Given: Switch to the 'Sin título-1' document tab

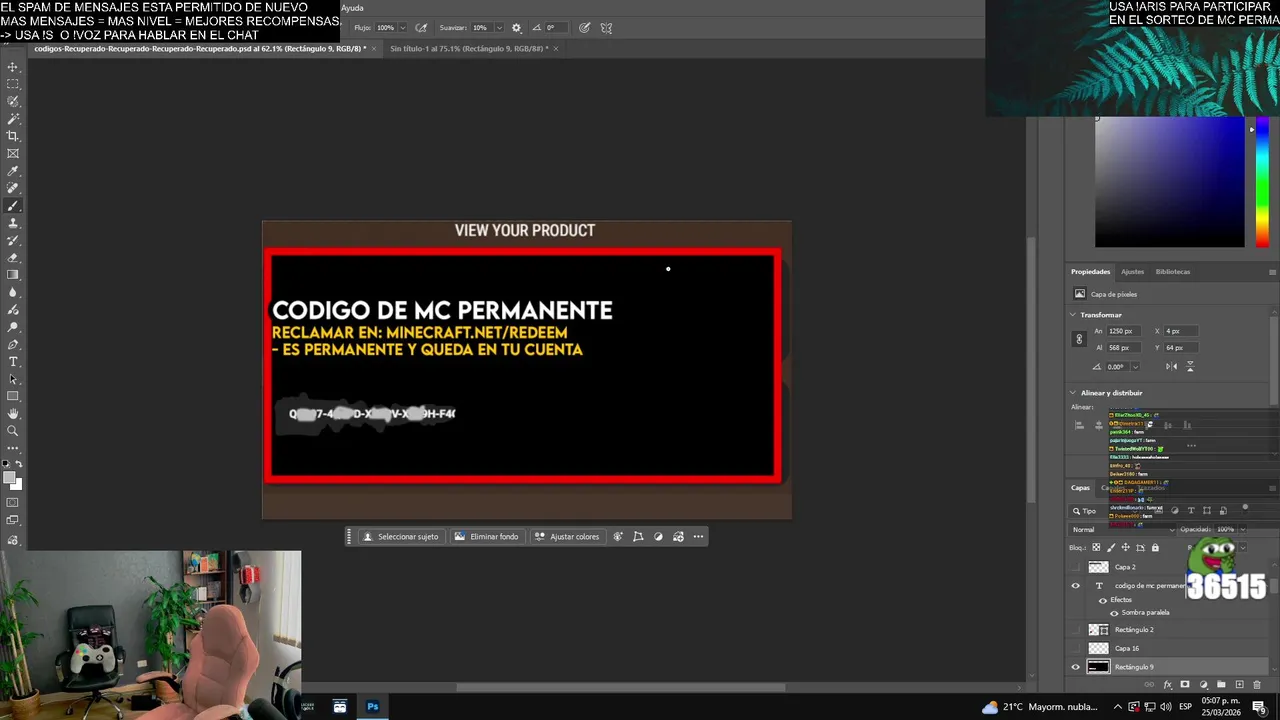Looking at the screenshot, I should pos(467,48).
